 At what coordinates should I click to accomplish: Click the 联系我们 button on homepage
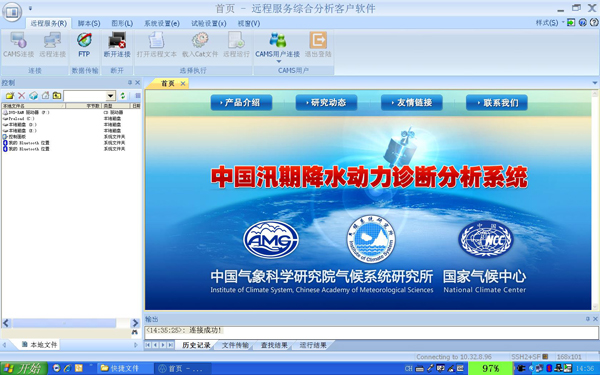click(497, 103)
